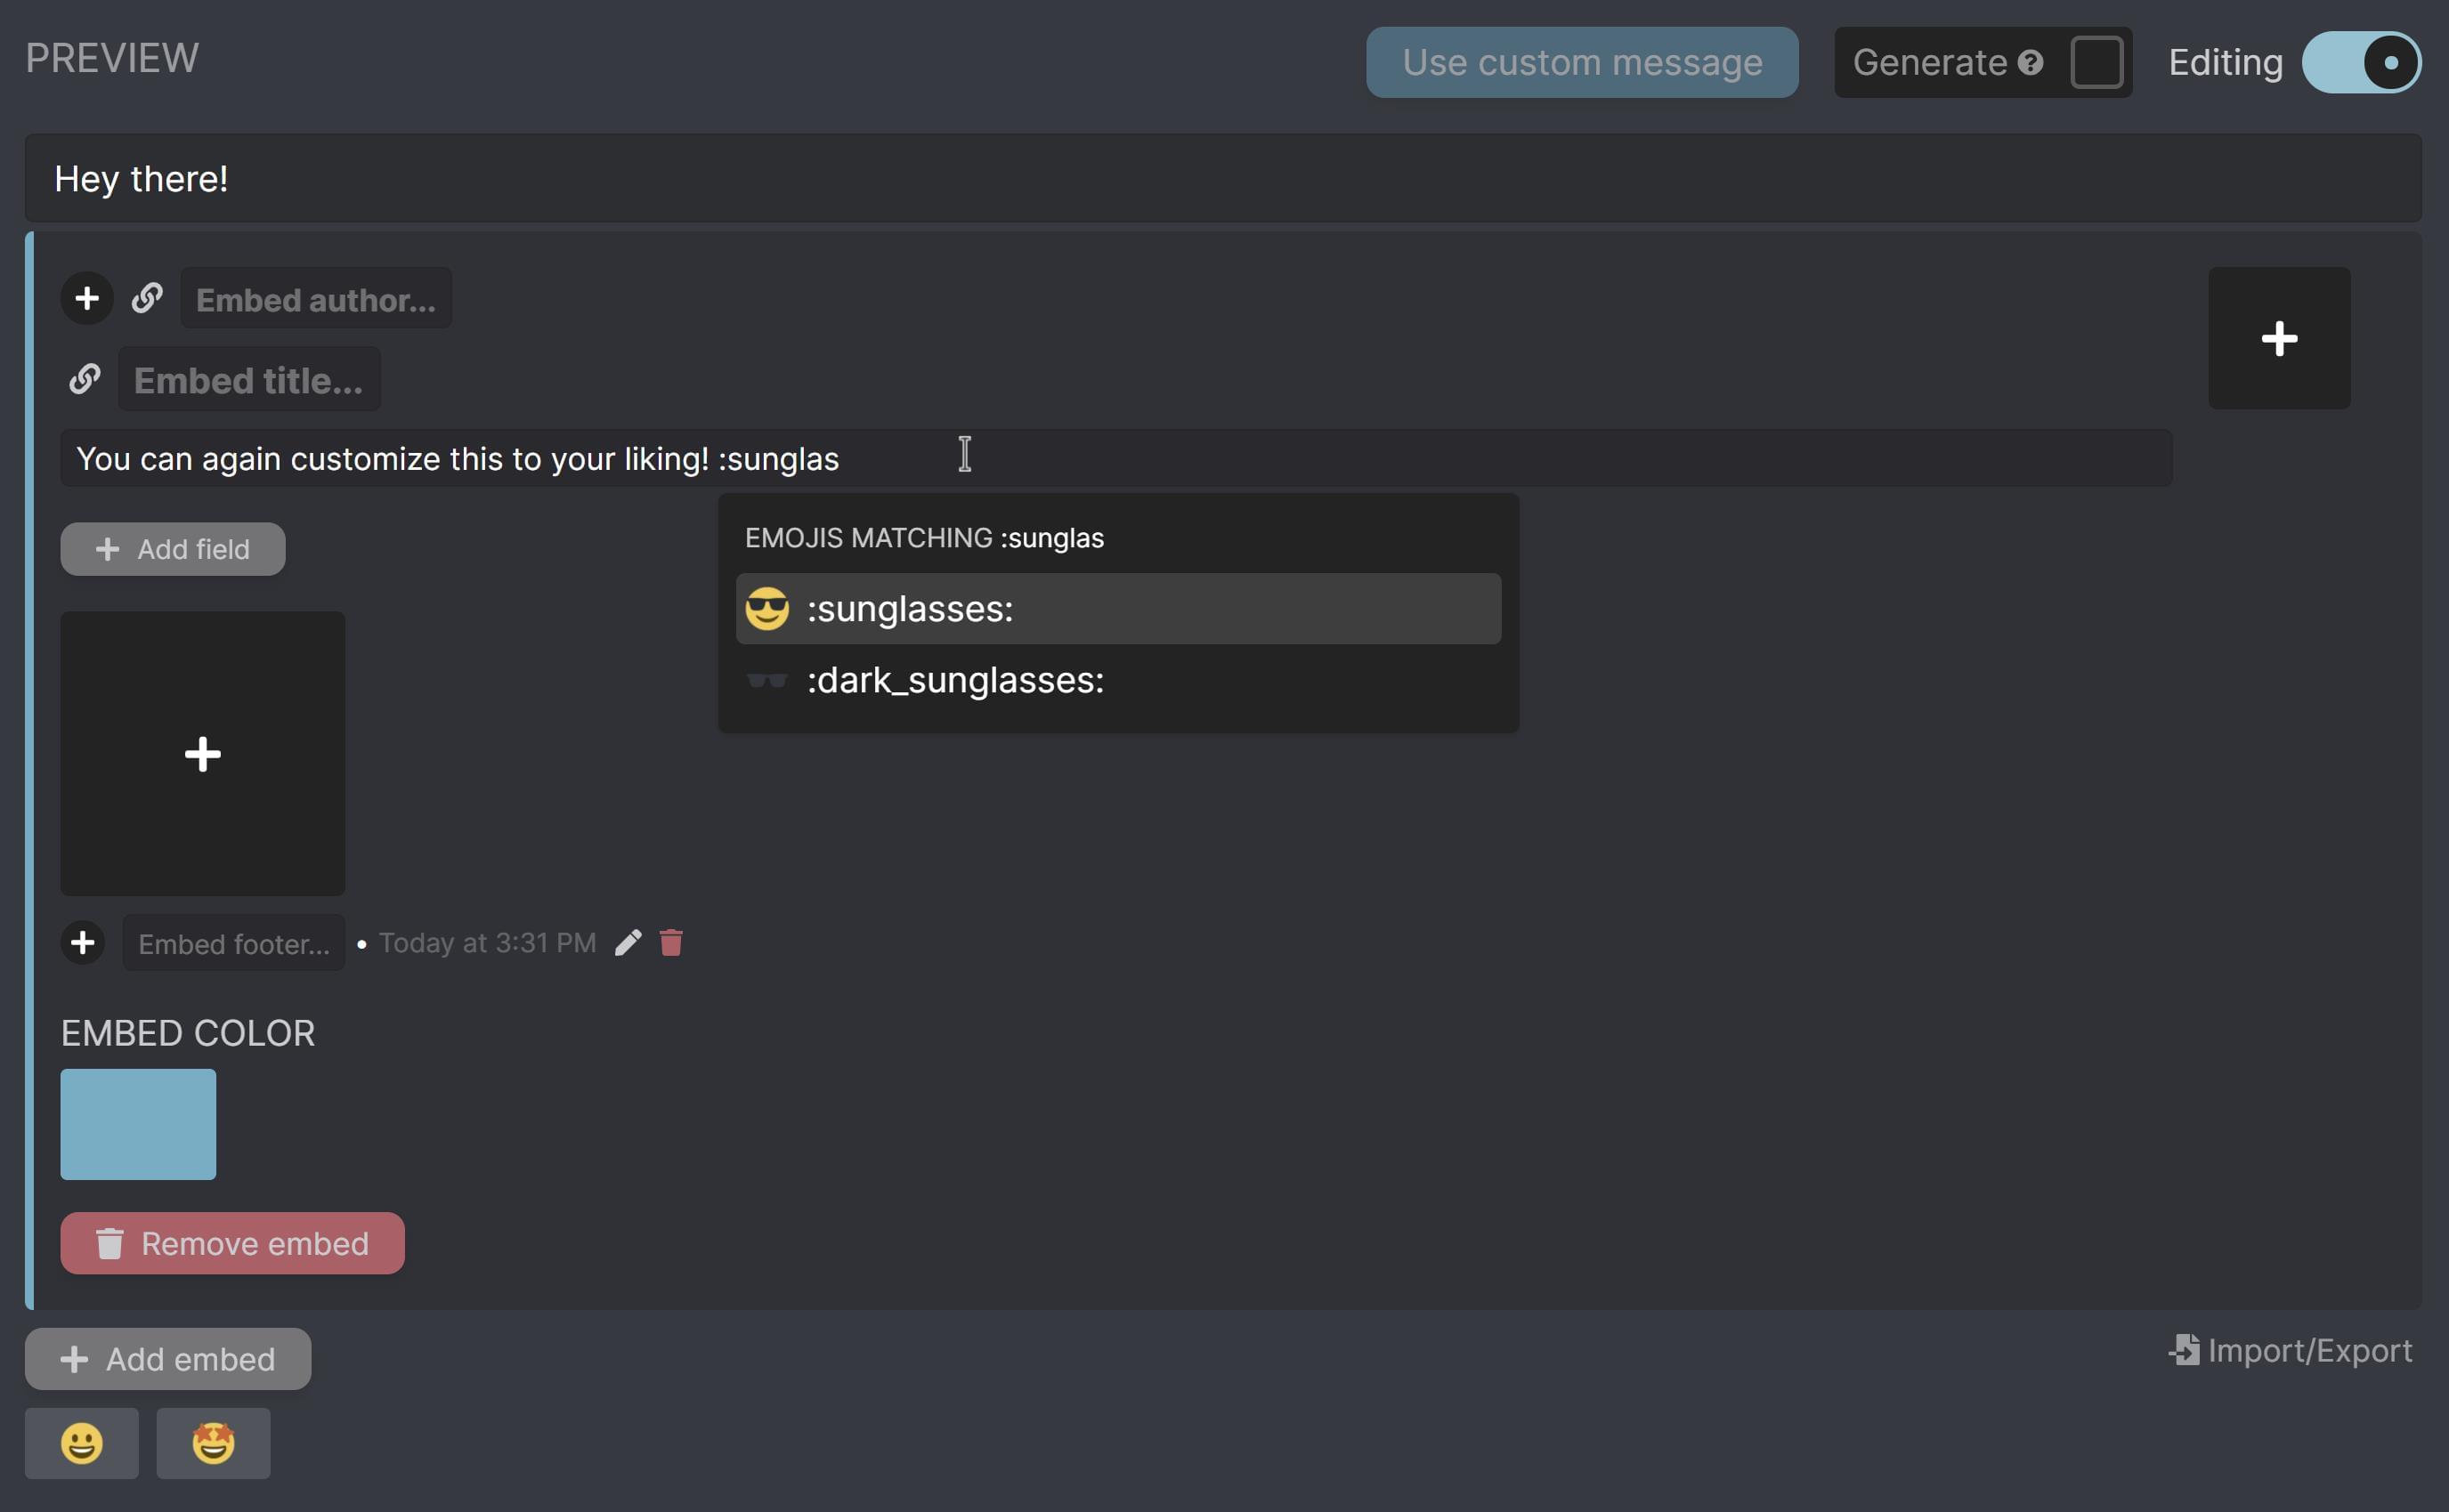Enable the Generate checkbox

[x=2097, y=62]
